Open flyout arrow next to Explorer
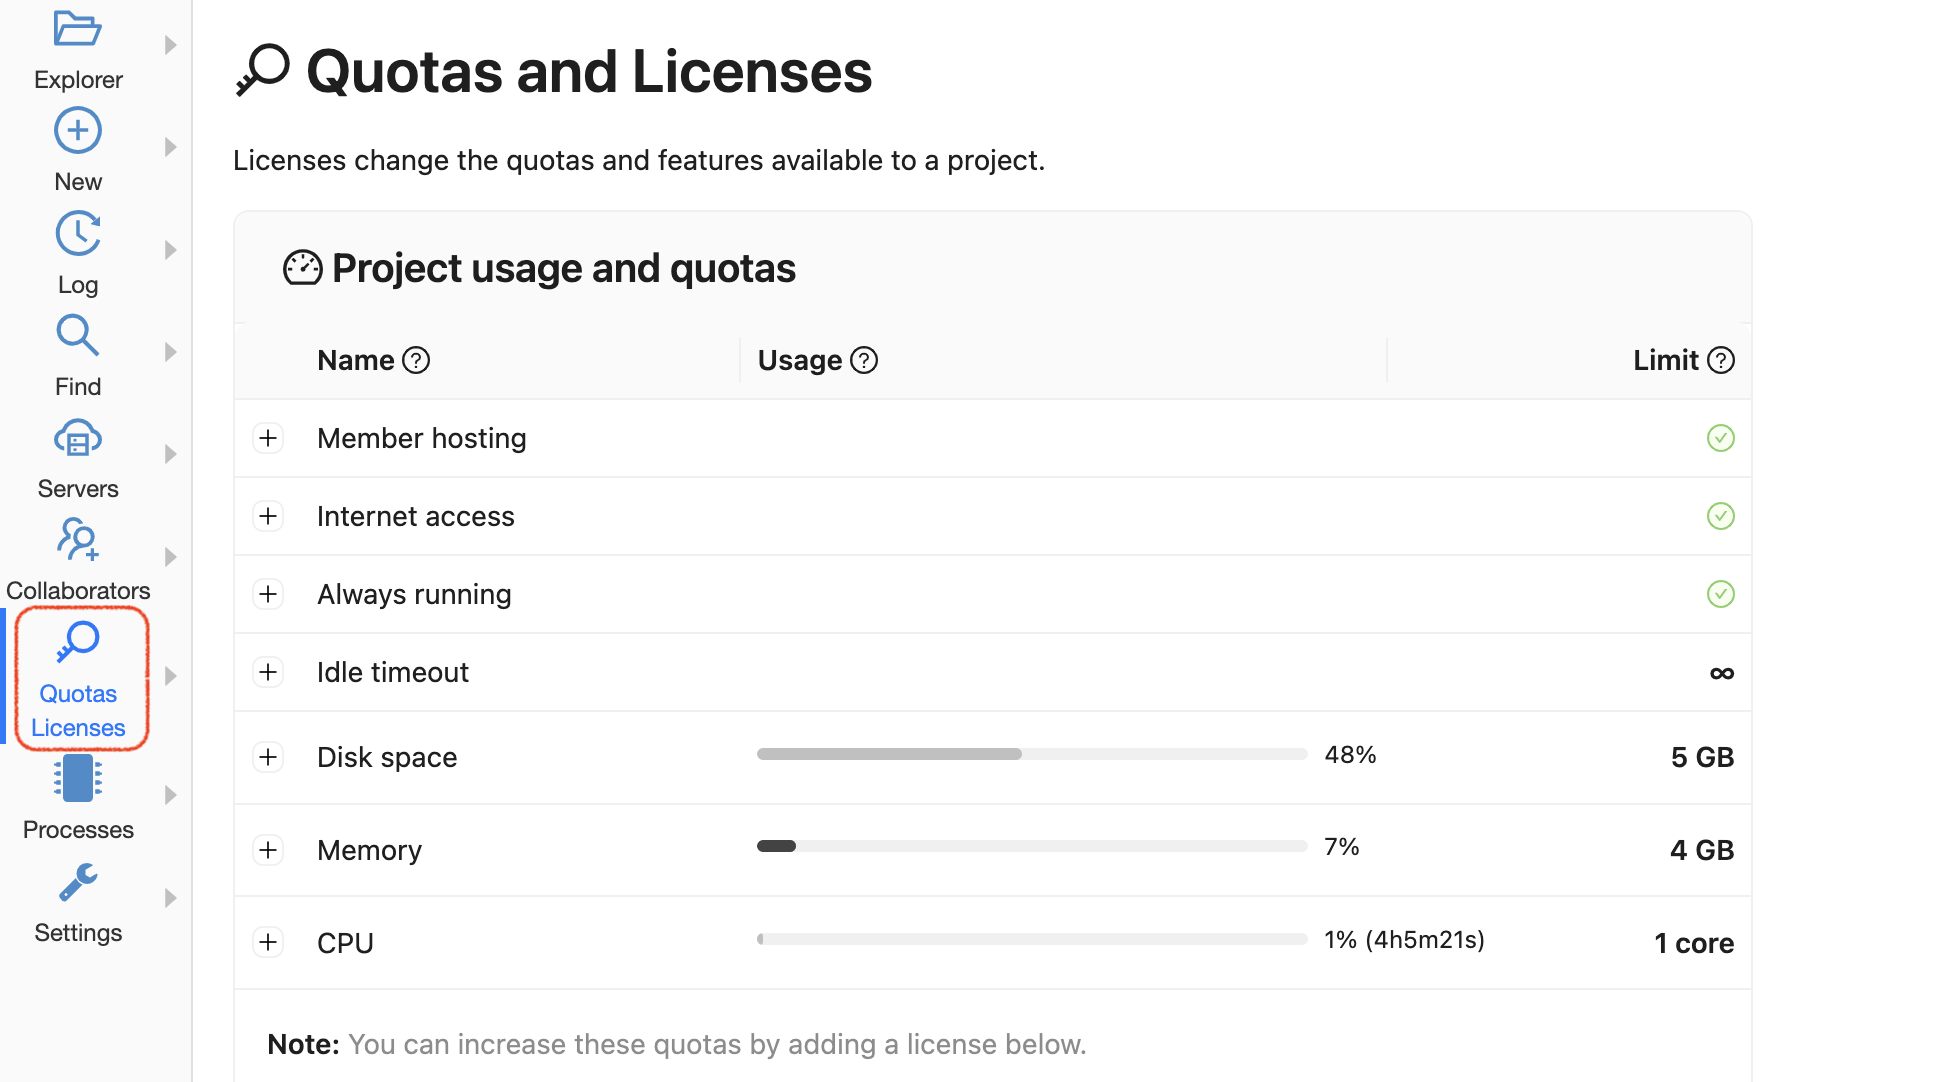This screenshot has height=1082, width=1956. 170,45
